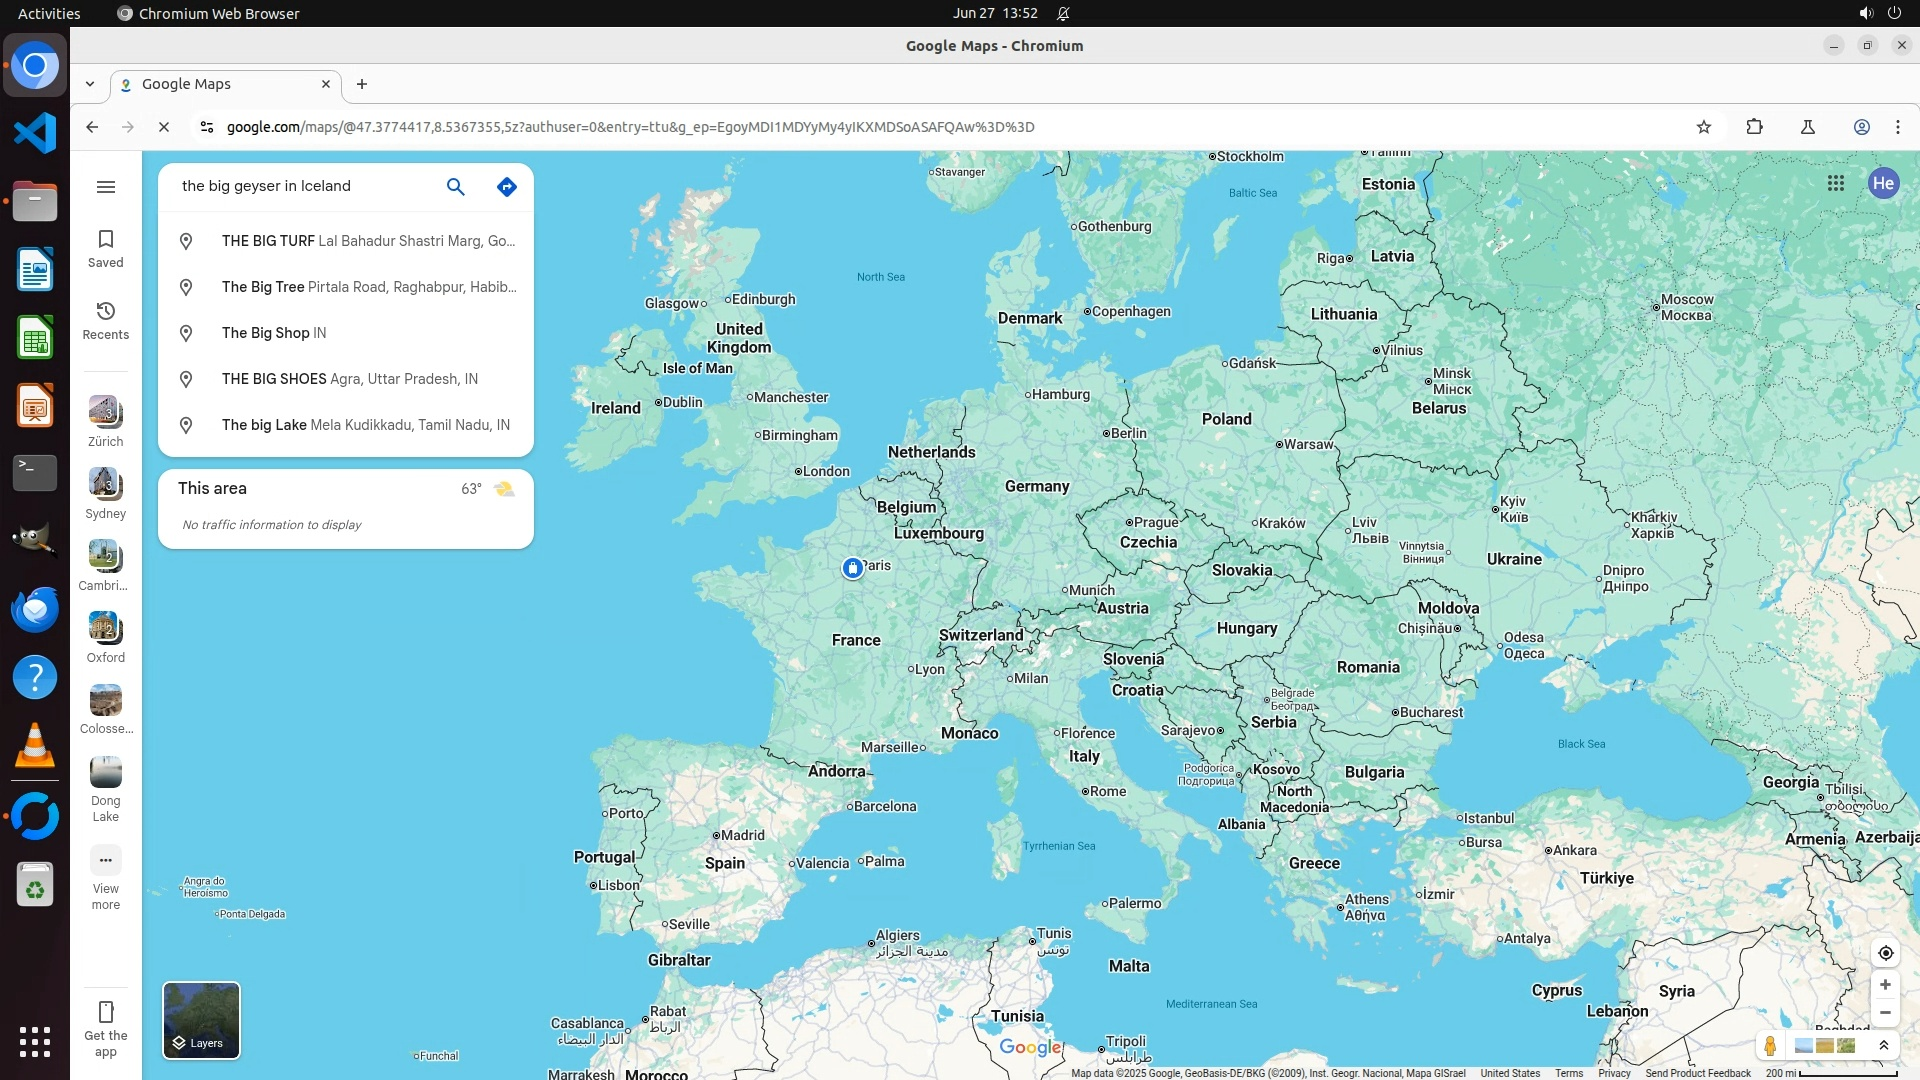Viewport: 1920px width, 1080px height.
Task: Open the Directions icon
Action: tap(507, 187)
